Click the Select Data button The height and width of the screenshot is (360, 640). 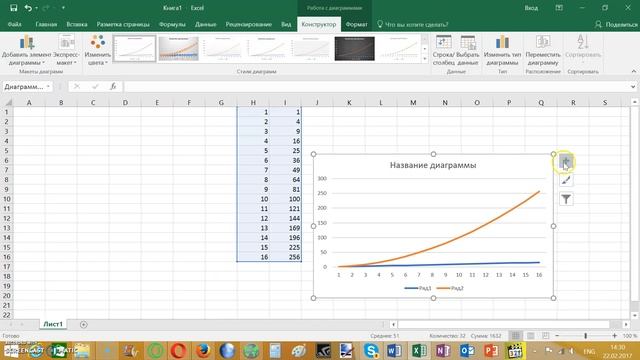click(x=468, y=51)
